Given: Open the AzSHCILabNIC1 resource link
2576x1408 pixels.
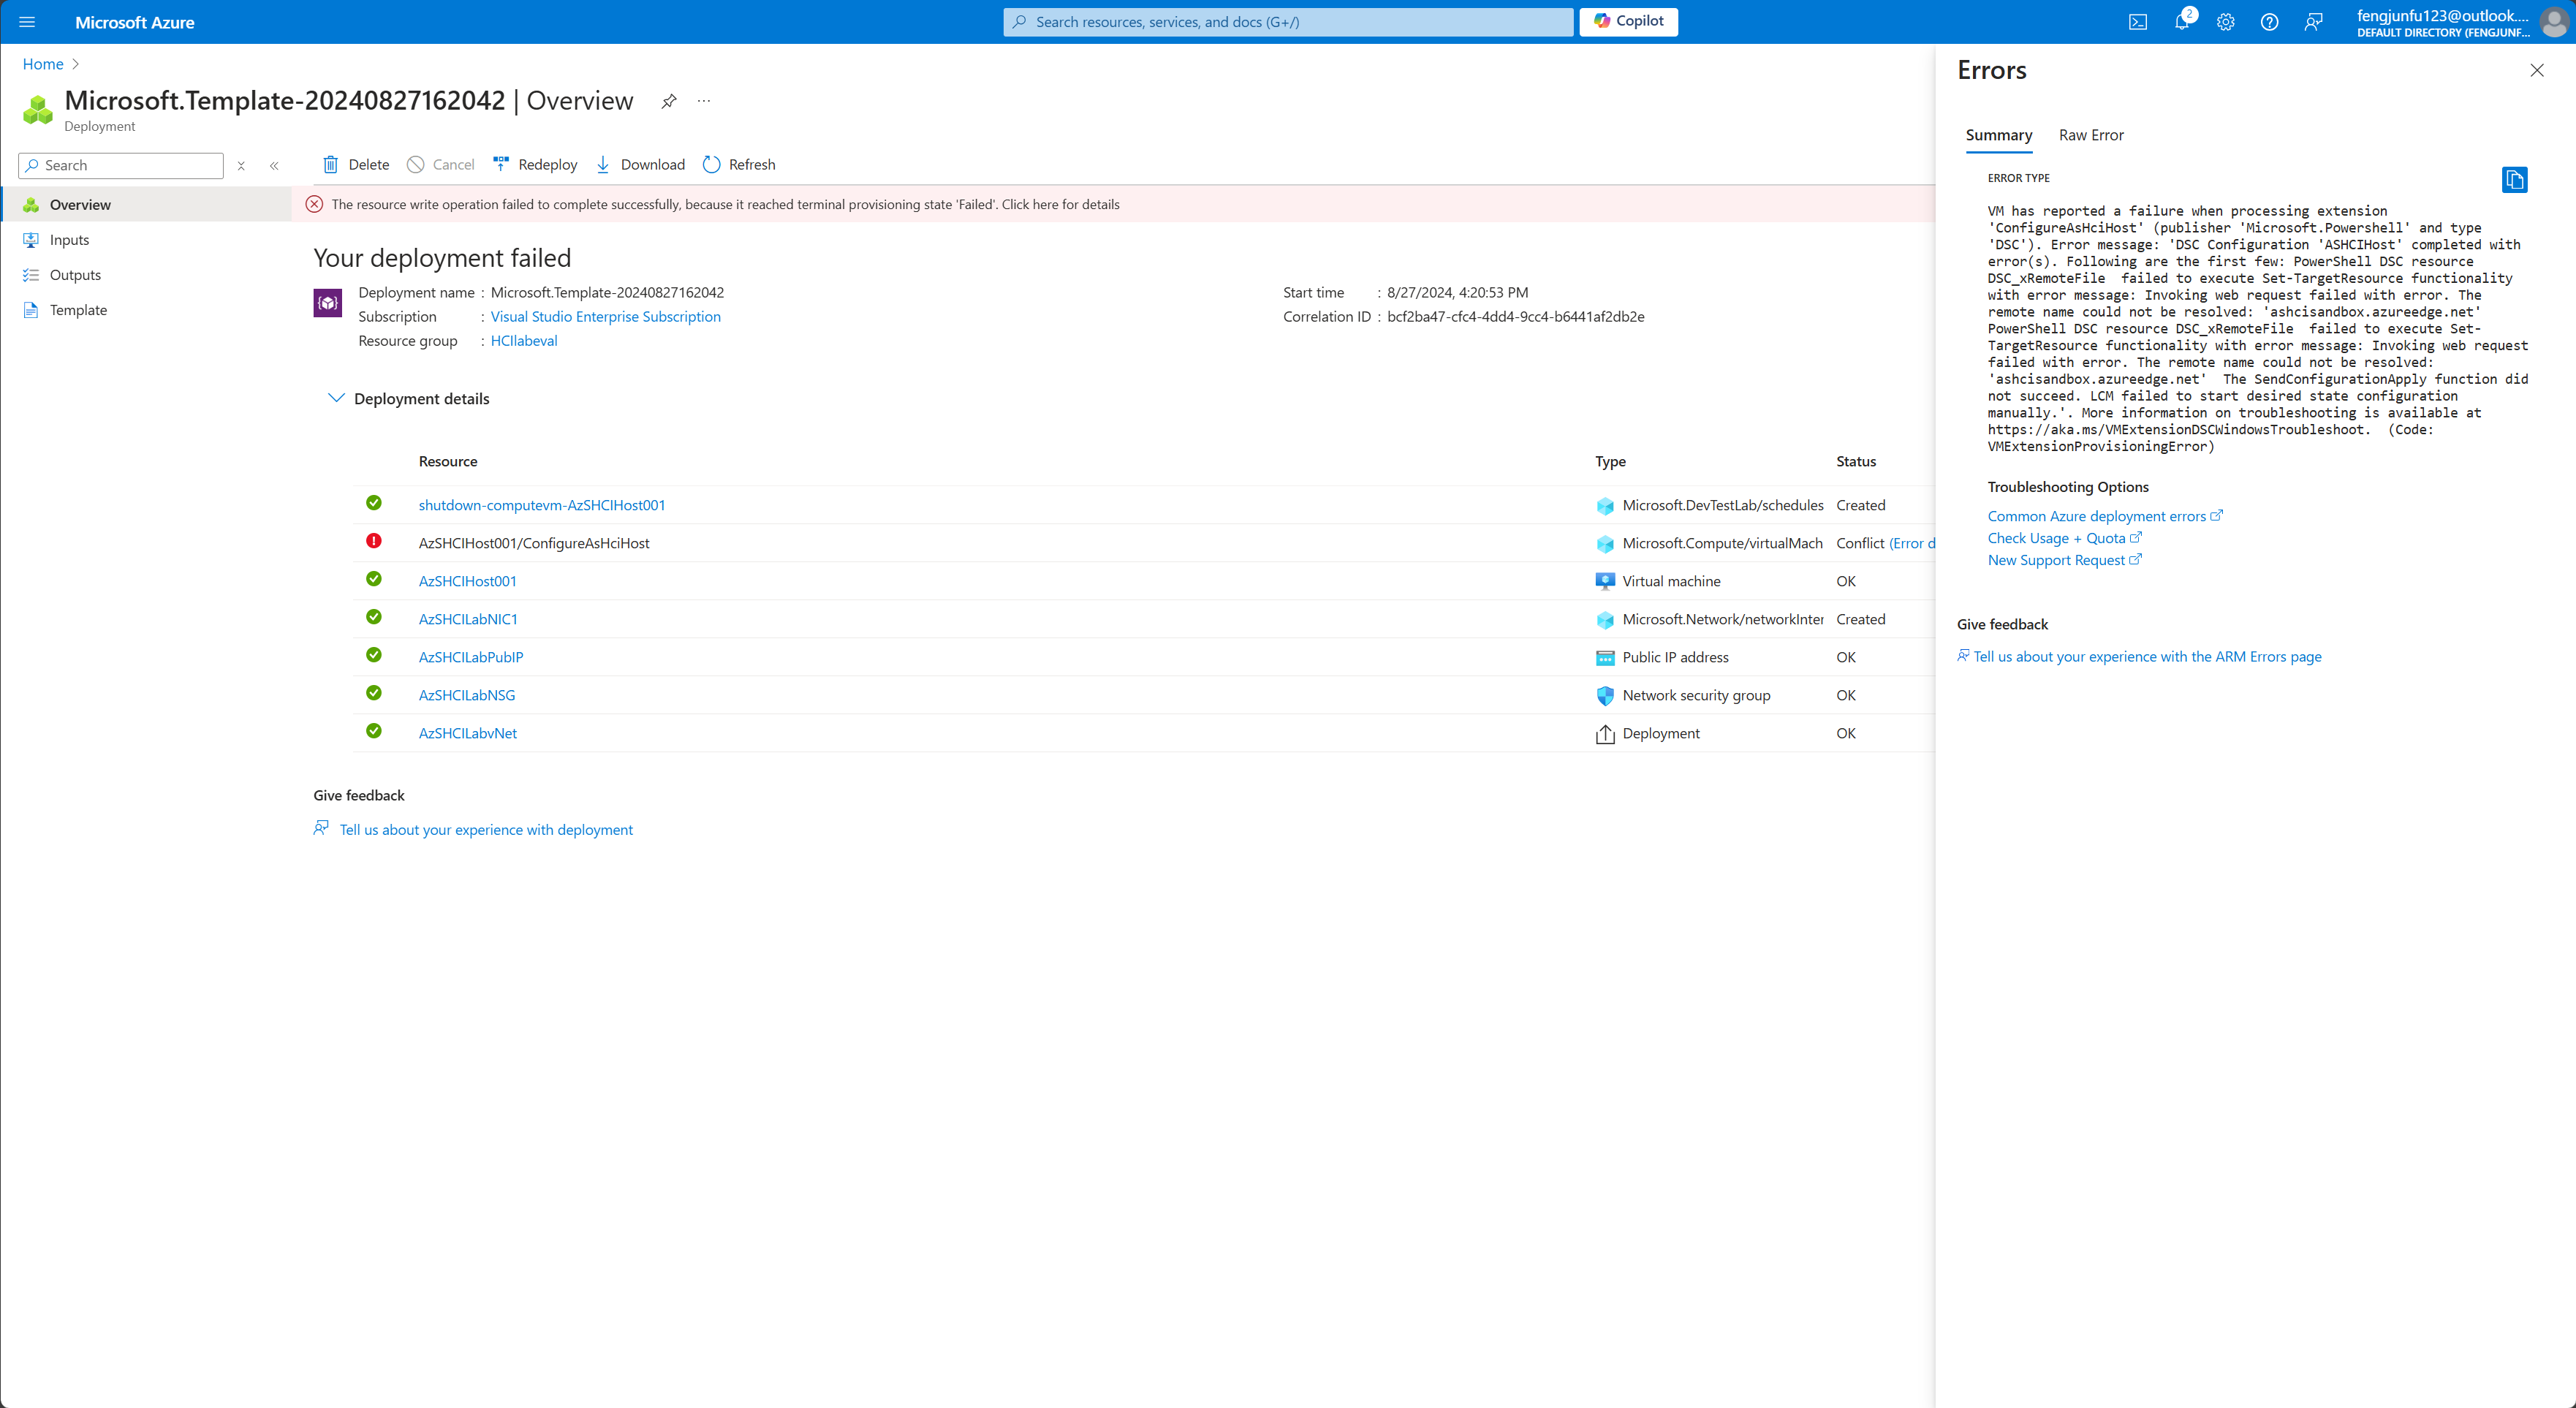Looking at the screenshot, I should (468, 619).
